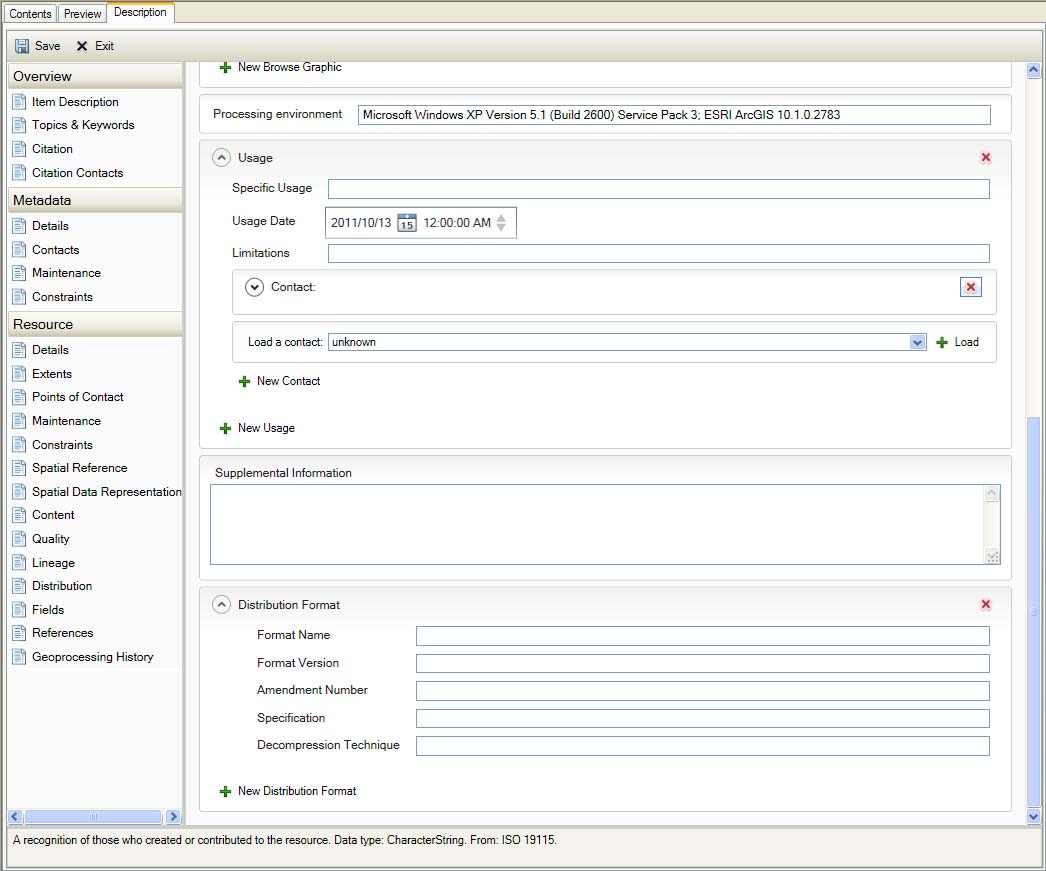The image size is (1046, 871).
Task: Increase the usage time with the stepper
Action: click(503, 218)
